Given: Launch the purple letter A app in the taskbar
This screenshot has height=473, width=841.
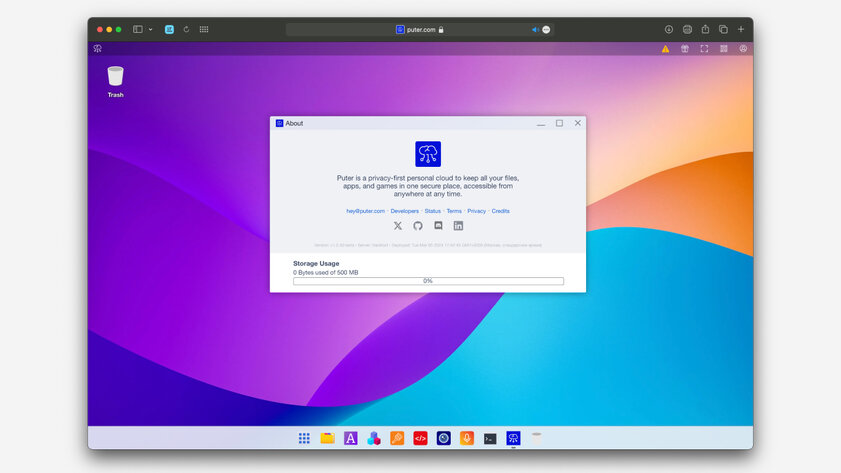Looking at the screenshot, I should (350, 438).
